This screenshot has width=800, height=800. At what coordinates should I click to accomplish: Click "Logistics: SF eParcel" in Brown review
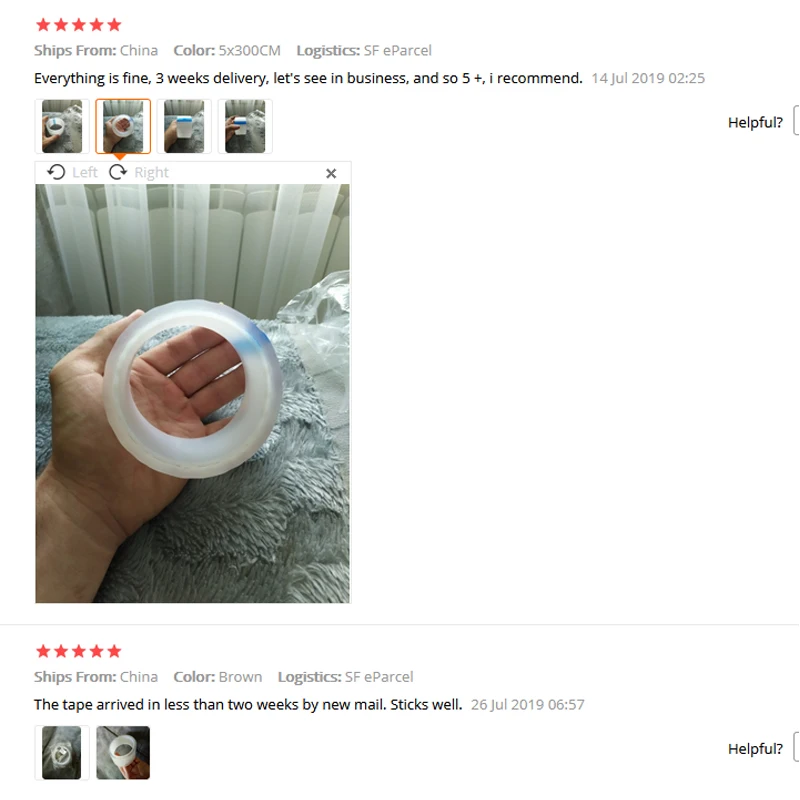coord(345,677)
